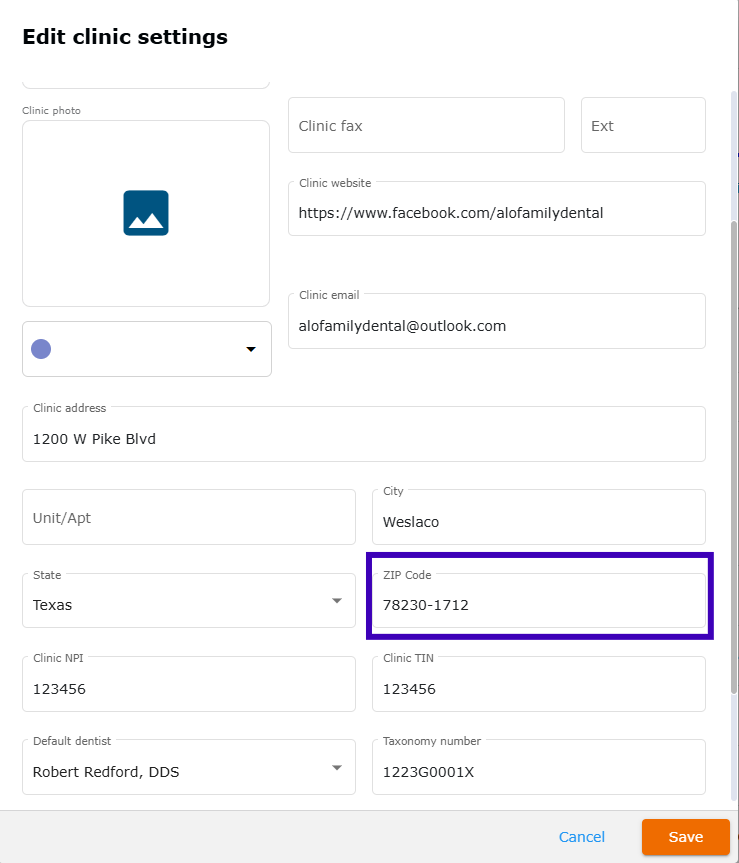Click the orange Save button
Viewport: 739px width, 863px height.
[686, 837]
